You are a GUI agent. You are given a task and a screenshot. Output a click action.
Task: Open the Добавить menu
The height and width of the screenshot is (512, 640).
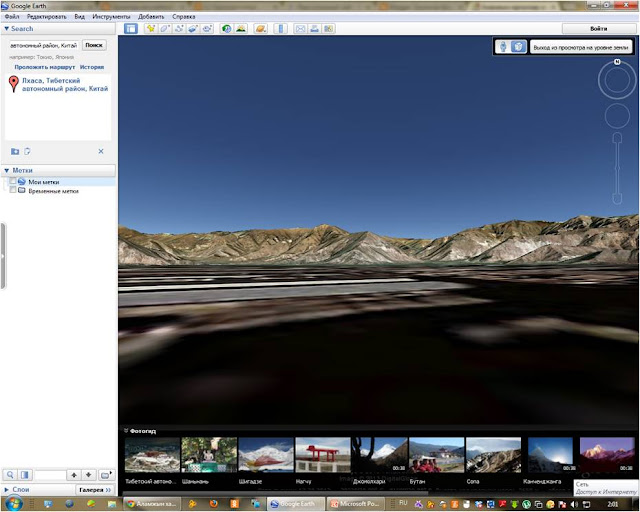(151, 17)
